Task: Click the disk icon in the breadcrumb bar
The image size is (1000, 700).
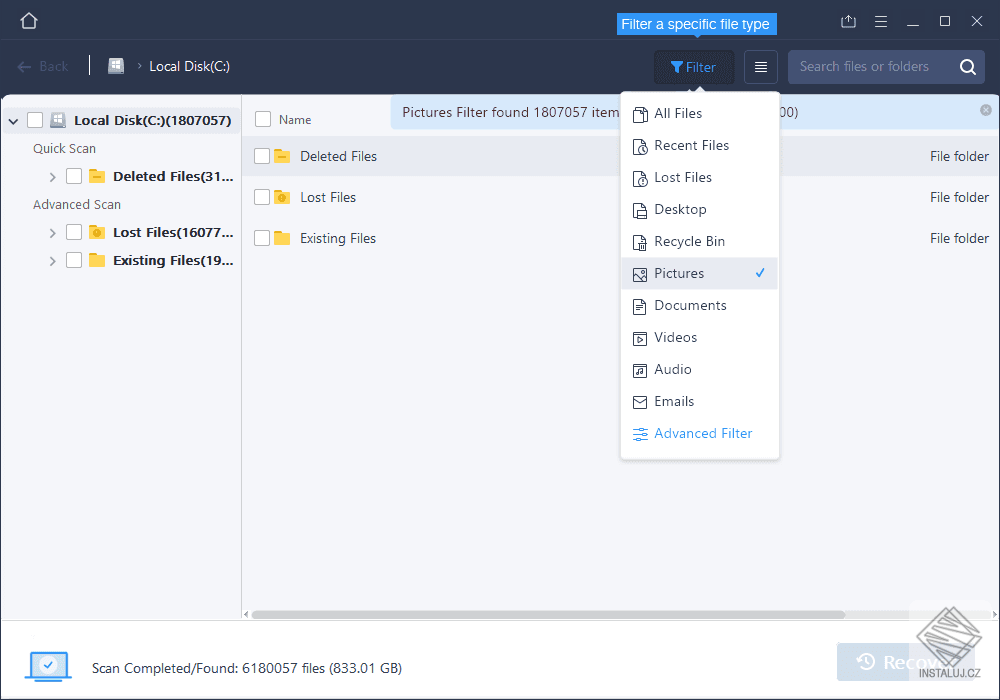Action: (x=116, y=65)
